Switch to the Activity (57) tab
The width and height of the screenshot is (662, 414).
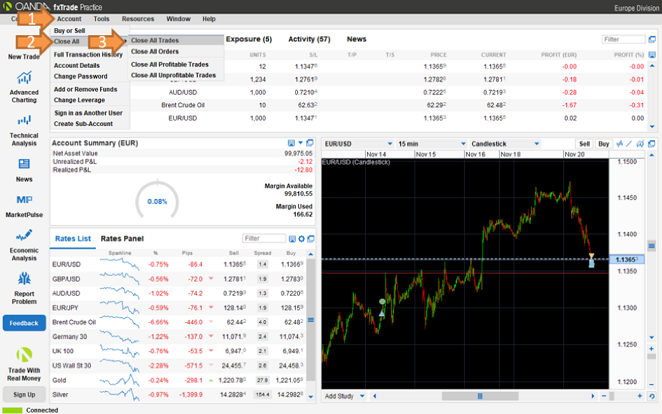pyautogui.click(x=309, y=39)
